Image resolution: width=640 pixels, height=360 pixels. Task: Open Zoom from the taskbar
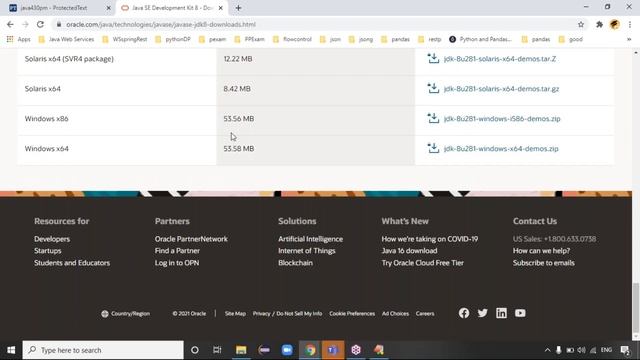(287, 350)
